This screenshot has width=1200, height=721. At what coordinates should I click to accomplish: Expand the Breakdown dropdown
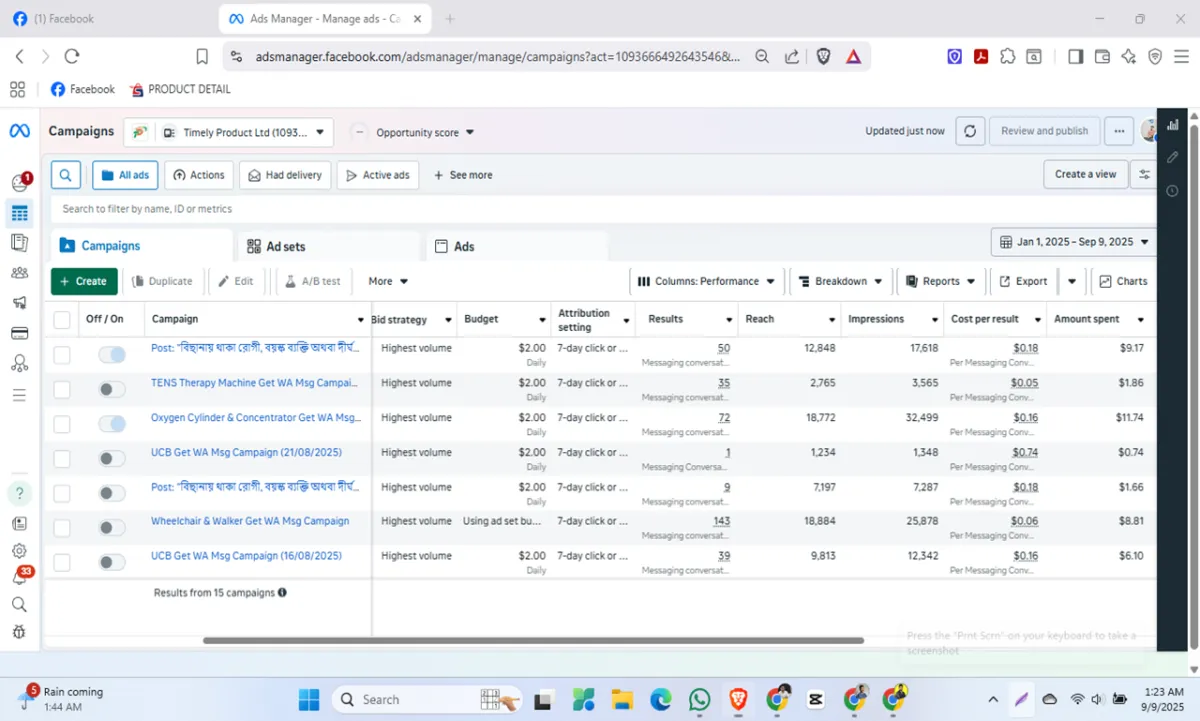[x=840, y=281]
